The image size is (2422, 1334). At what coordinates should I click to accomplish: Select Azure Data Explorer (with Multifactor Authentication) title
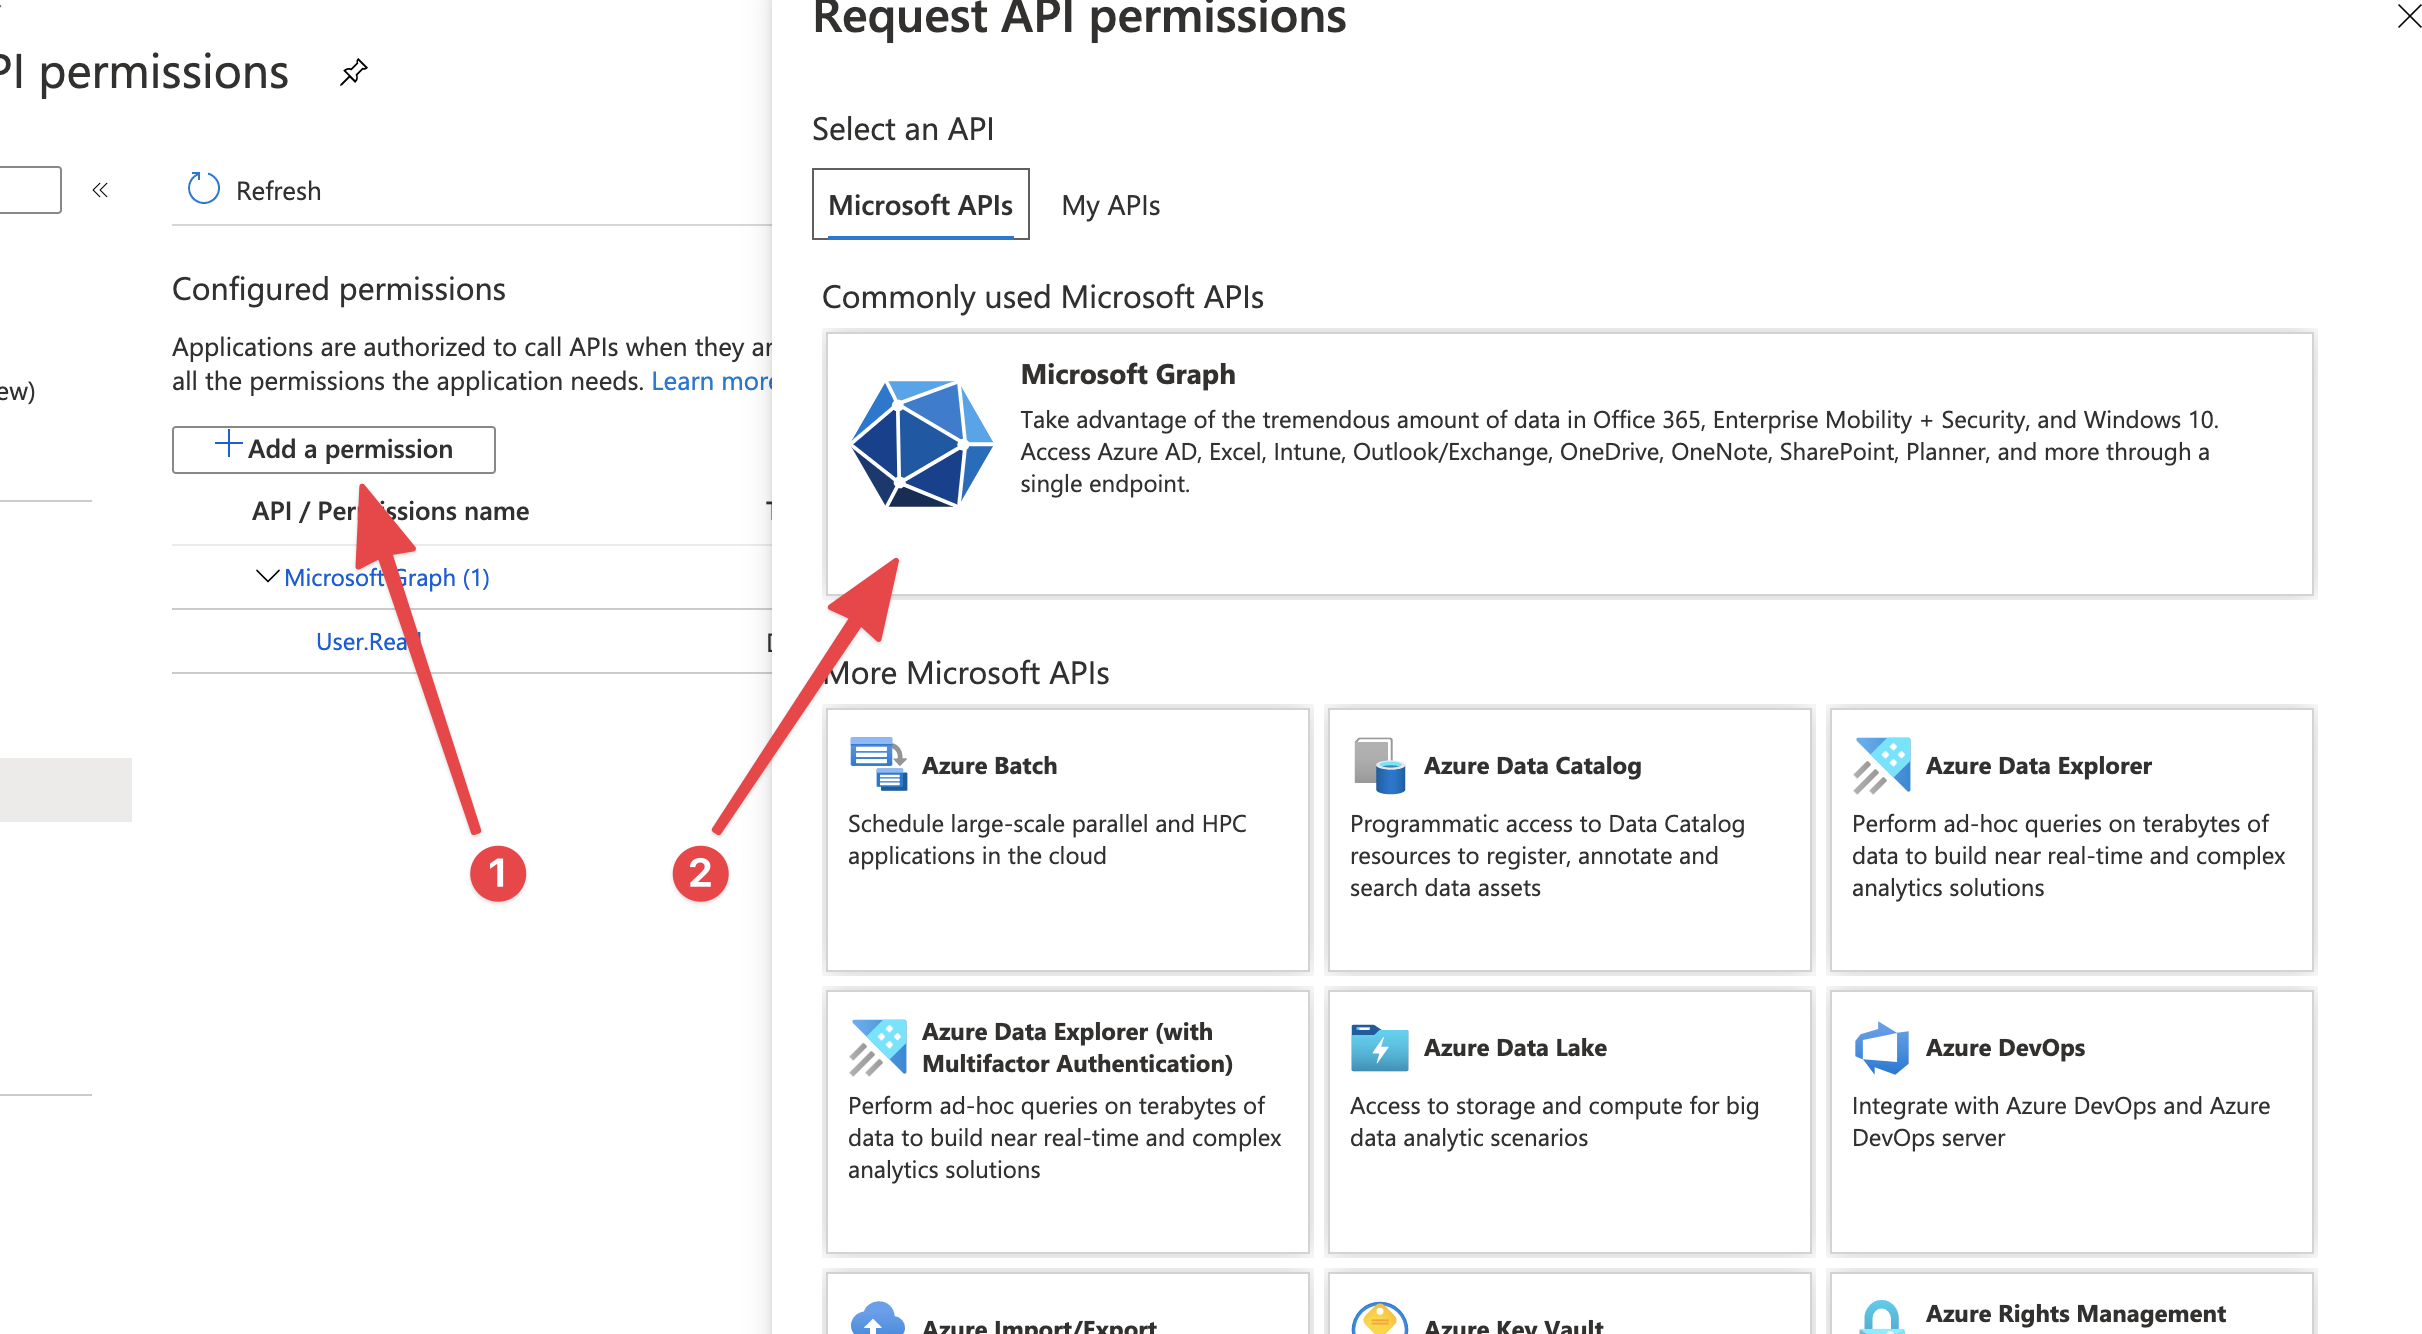[1077, 1047]
